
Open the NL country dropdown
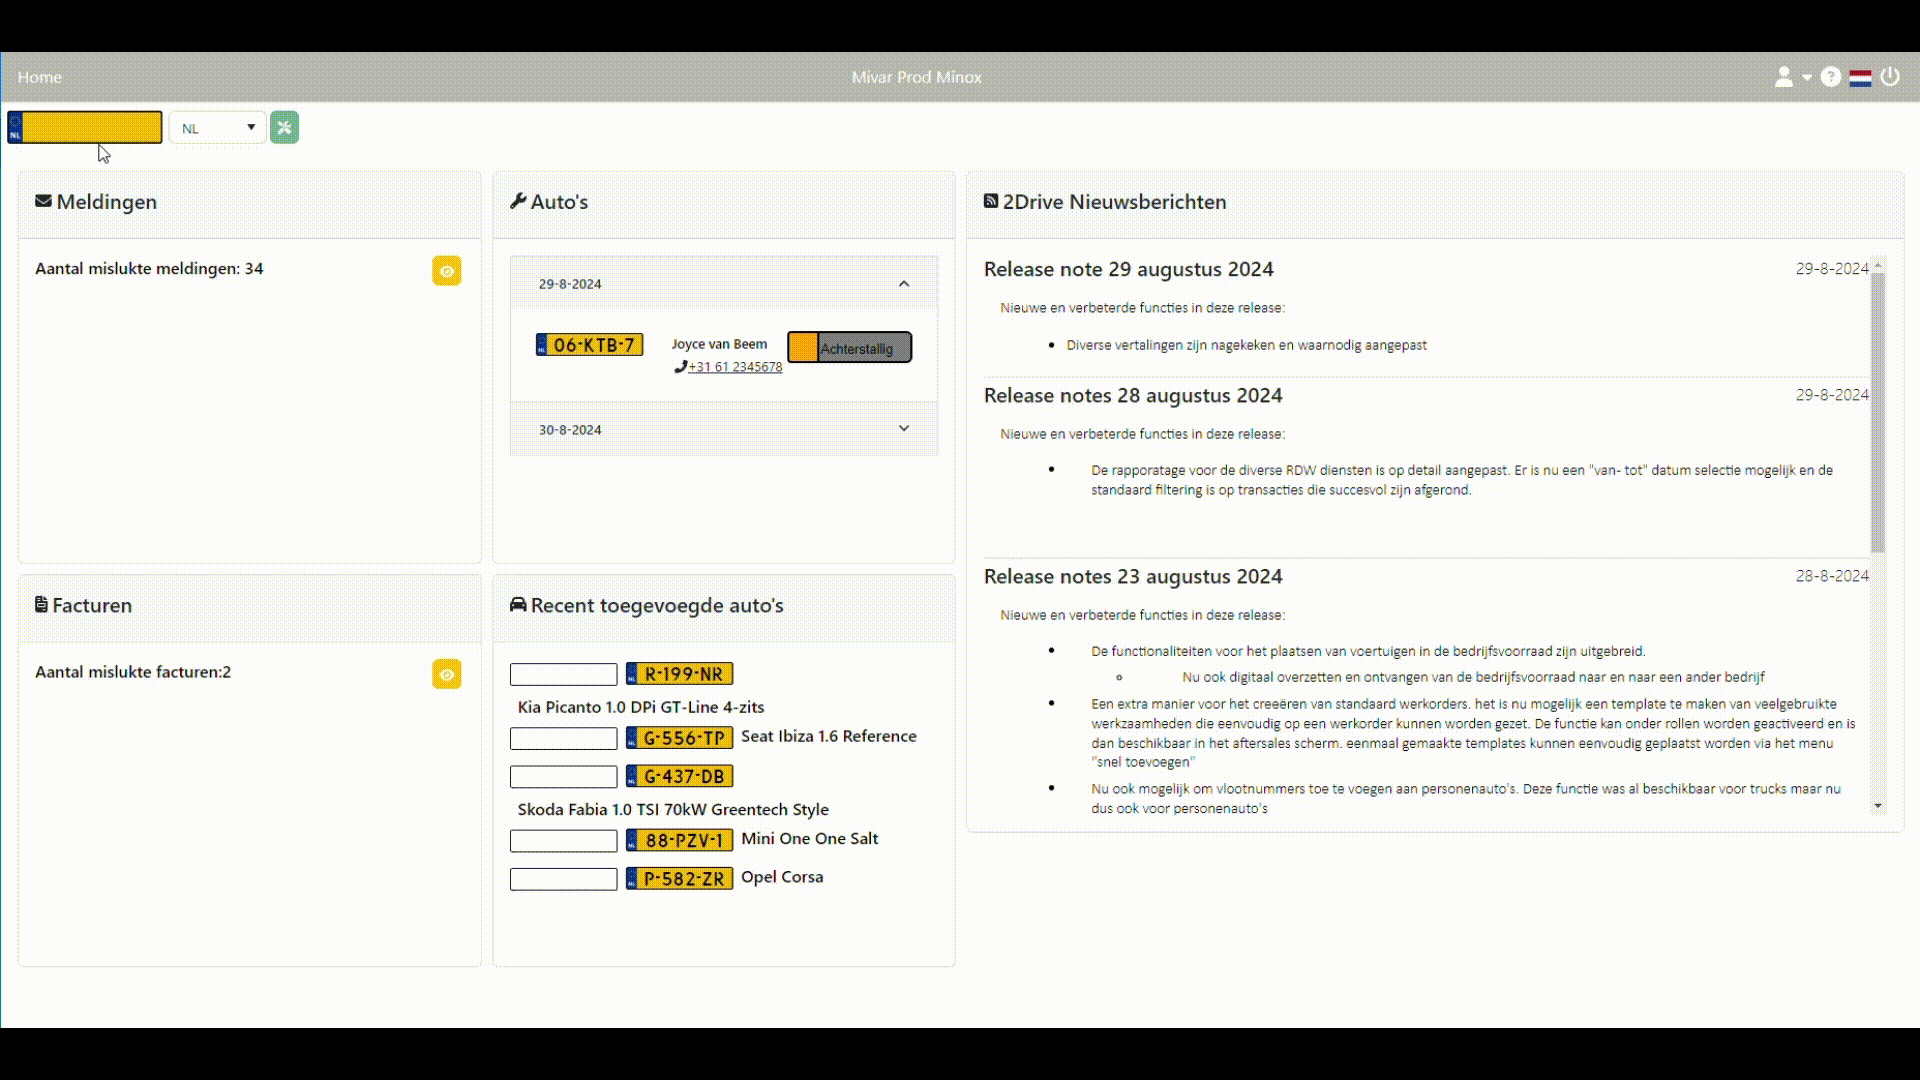point(218,128)
